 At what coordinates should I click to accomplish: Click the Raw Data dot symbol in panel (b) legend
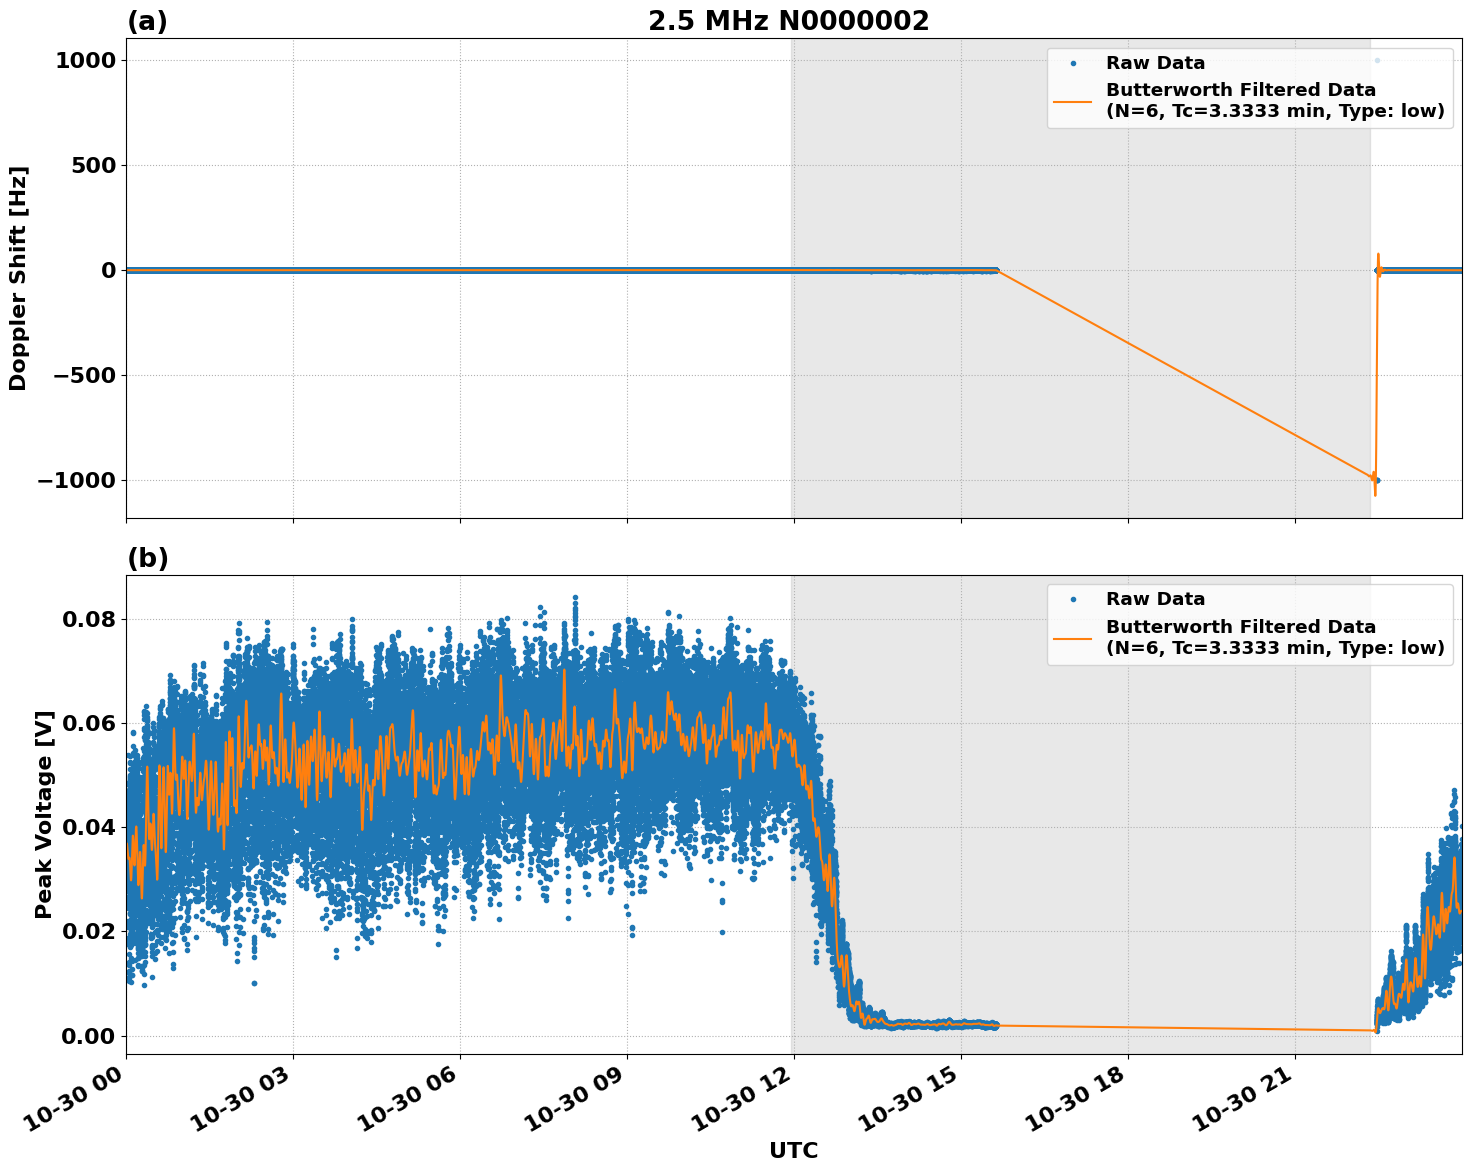[1075, 598]
